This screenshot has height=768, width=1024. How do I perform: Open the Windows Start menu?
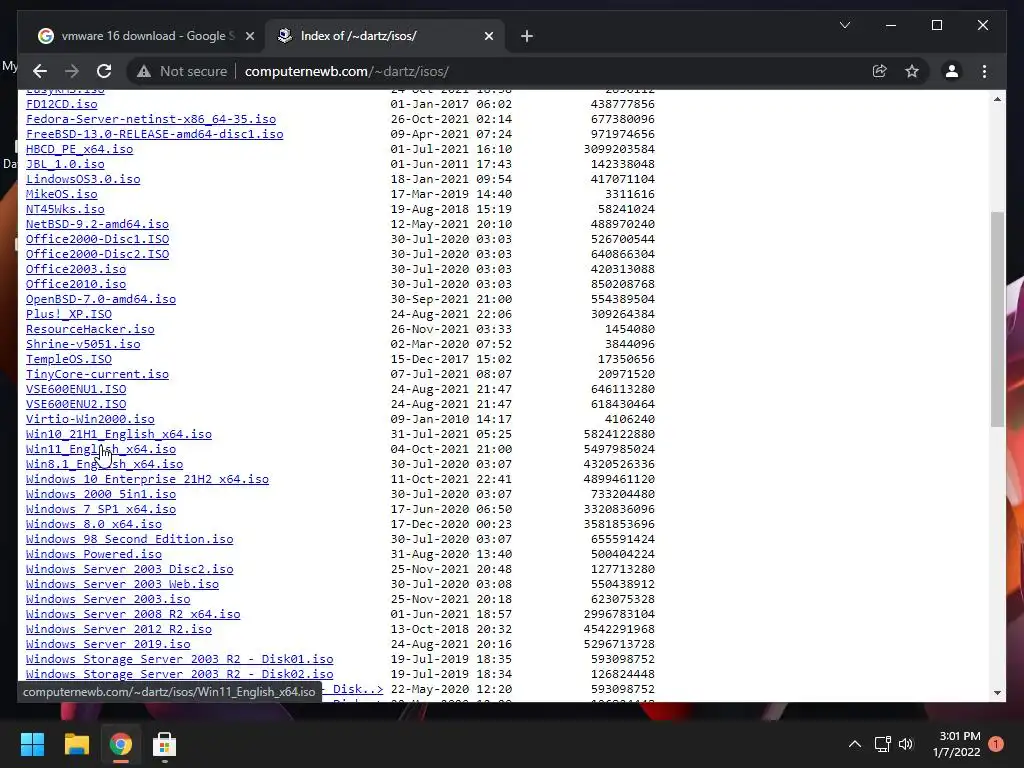click(32, 744)
